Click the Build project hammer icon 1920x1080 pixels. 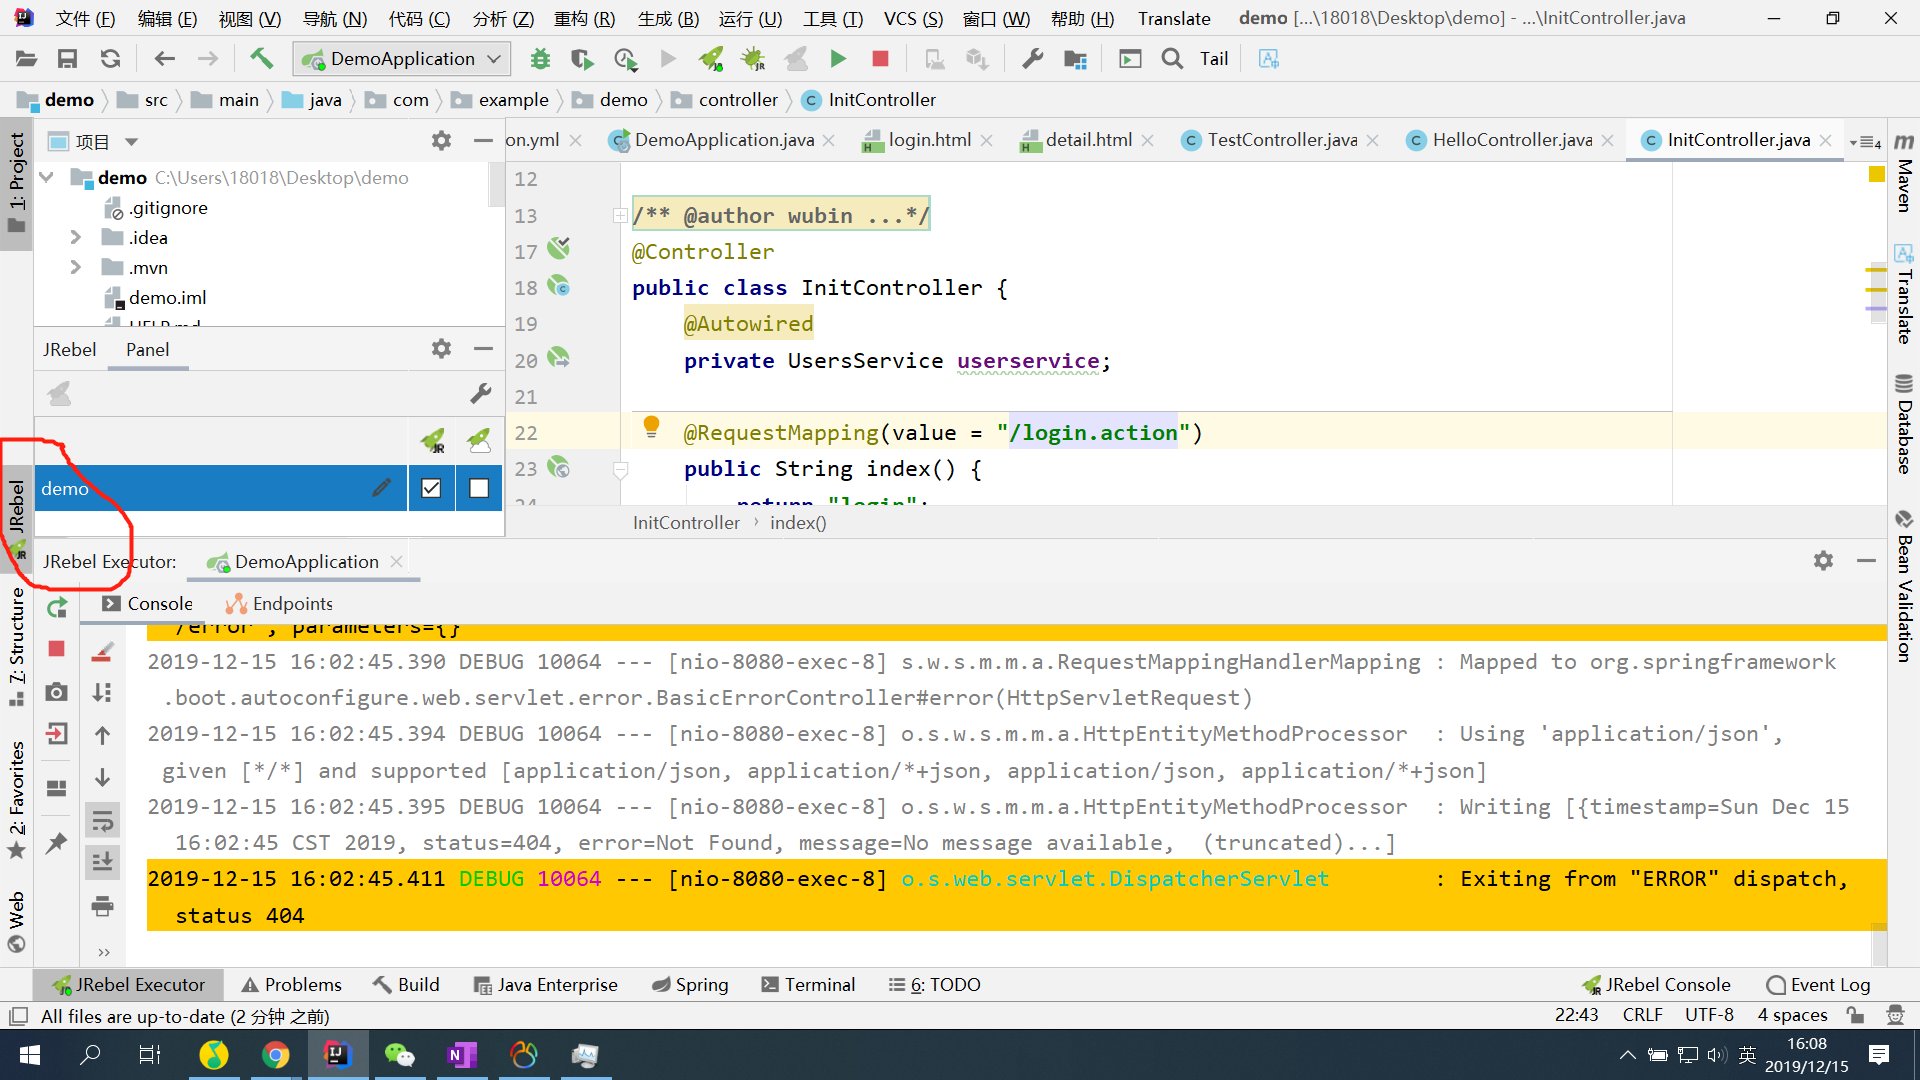261,59
